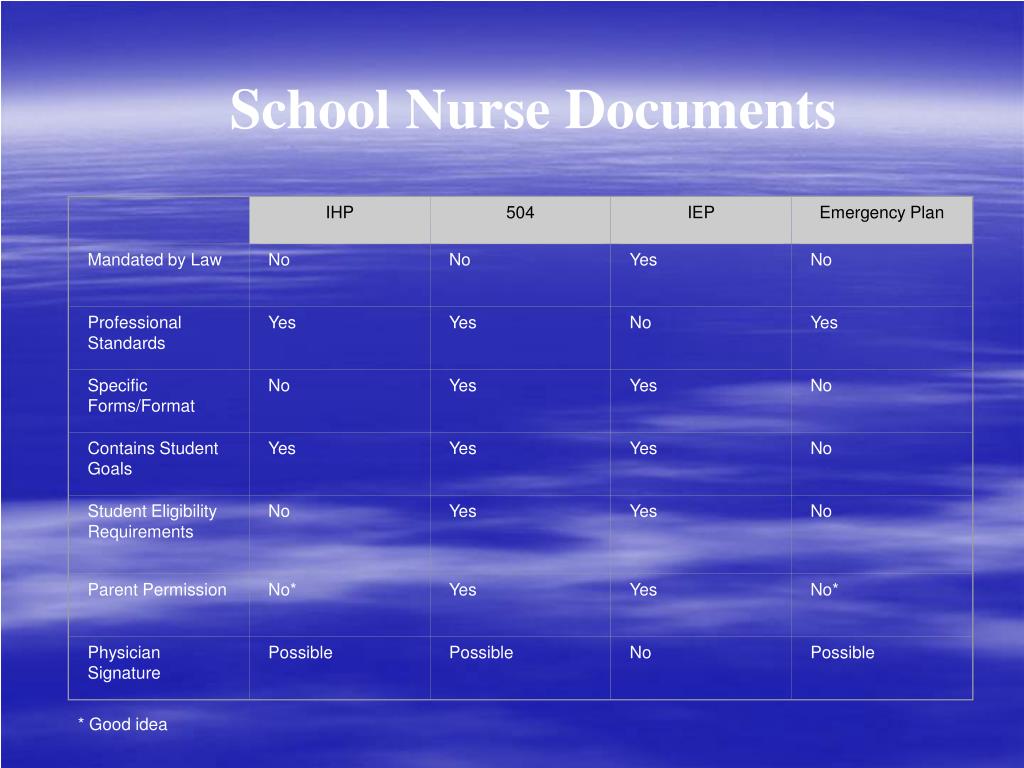Click the Specific Forms/Format row label

141,396
